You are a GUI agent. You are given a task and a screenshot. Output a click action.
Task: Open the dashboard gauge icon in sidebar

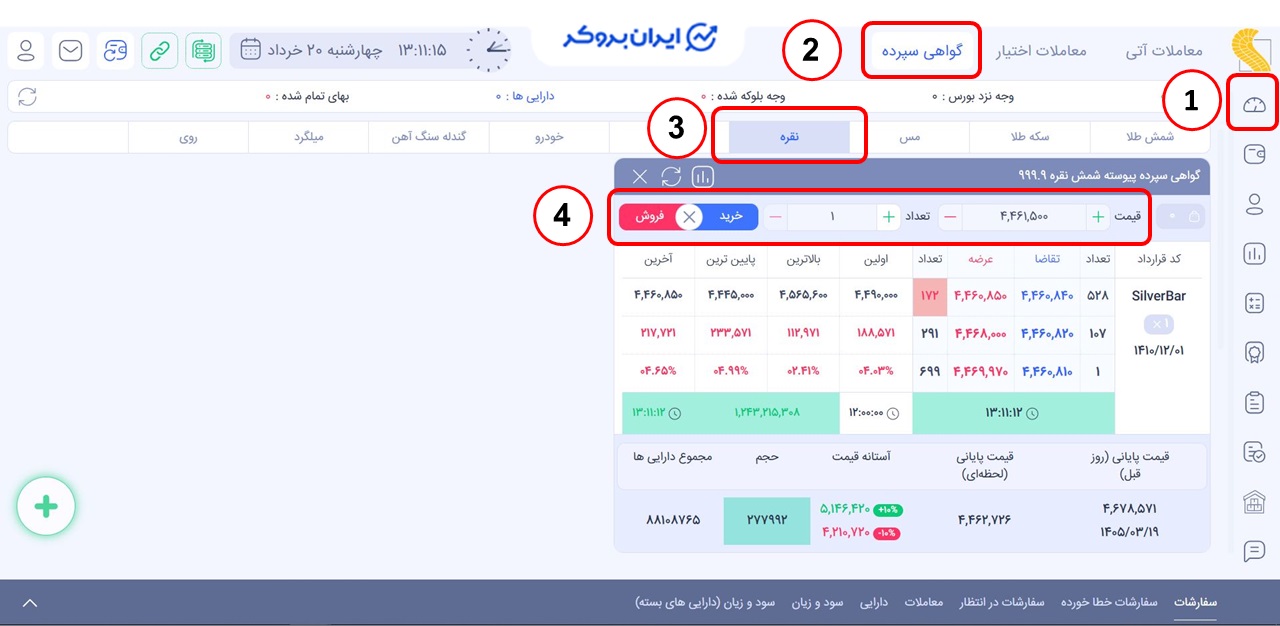pos(1254,104)
